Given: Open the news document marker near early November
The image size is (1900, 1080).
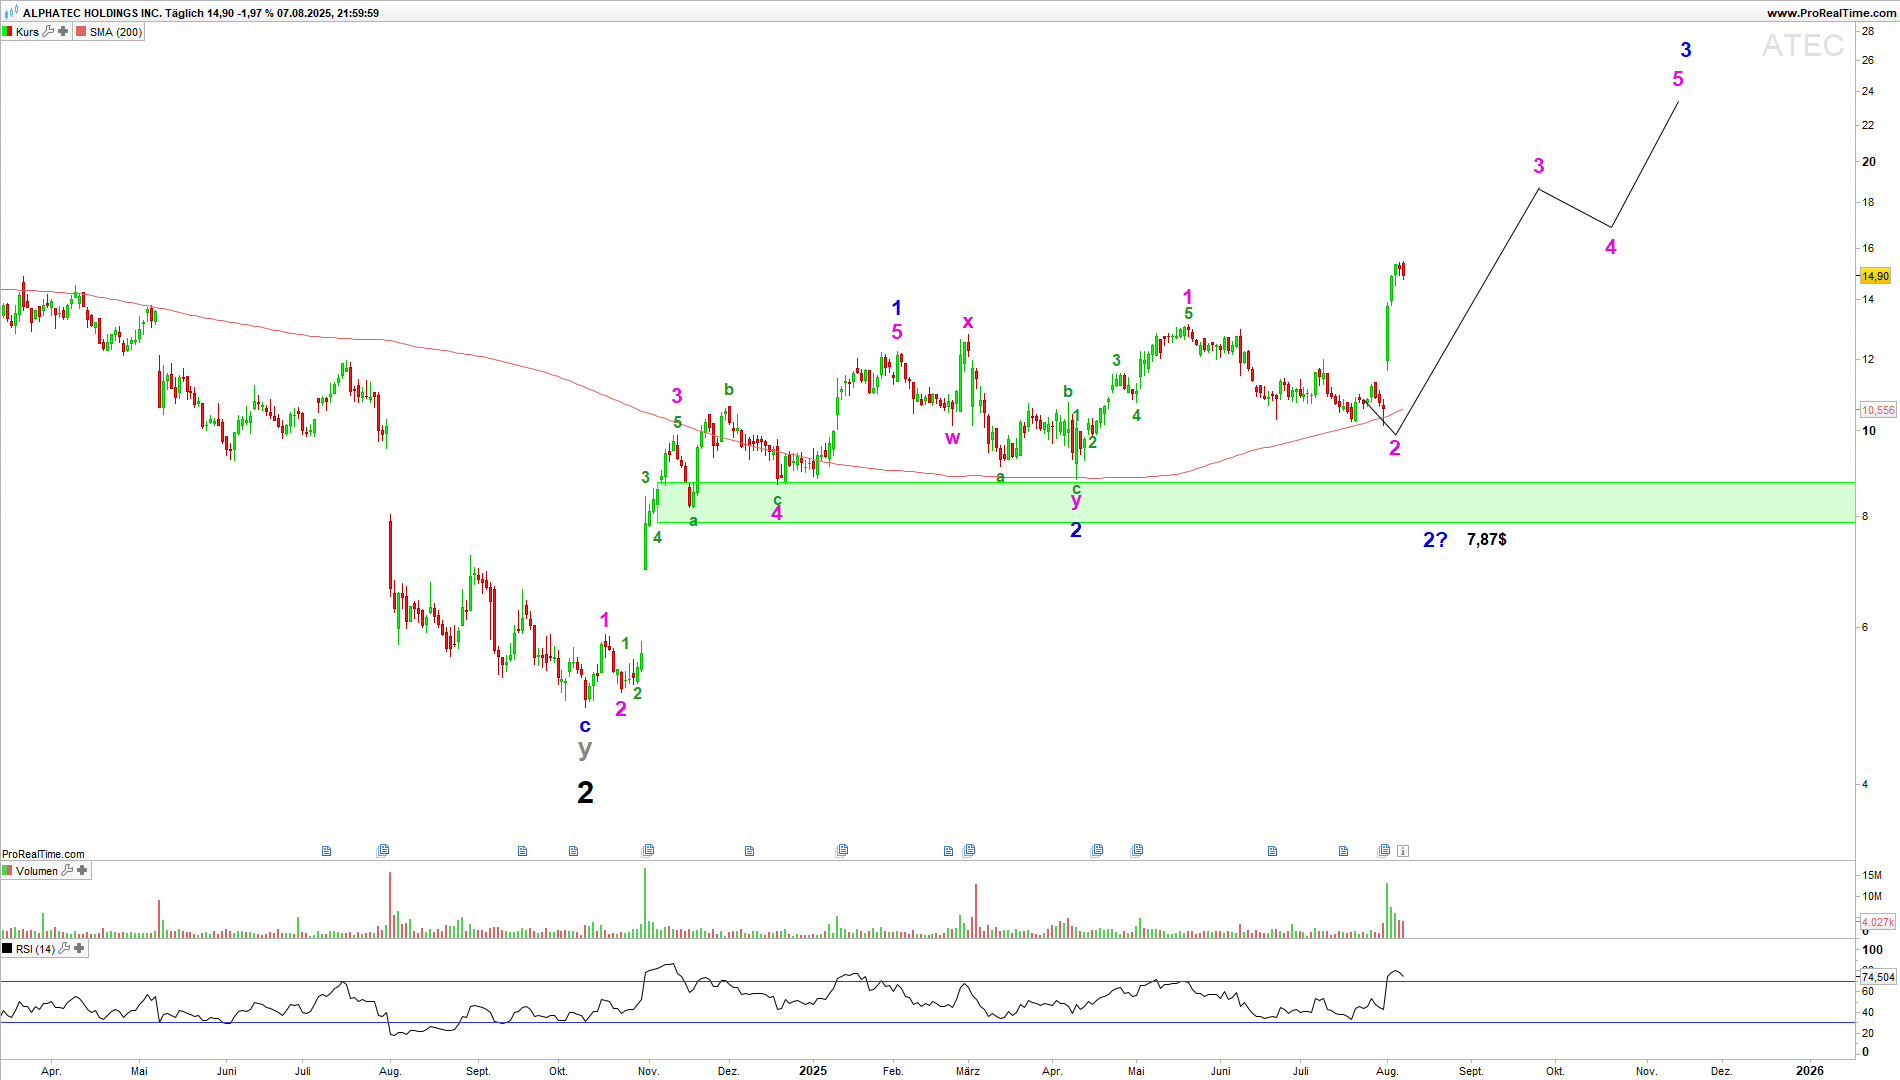Looking at the screenshot, I should 648,850.
